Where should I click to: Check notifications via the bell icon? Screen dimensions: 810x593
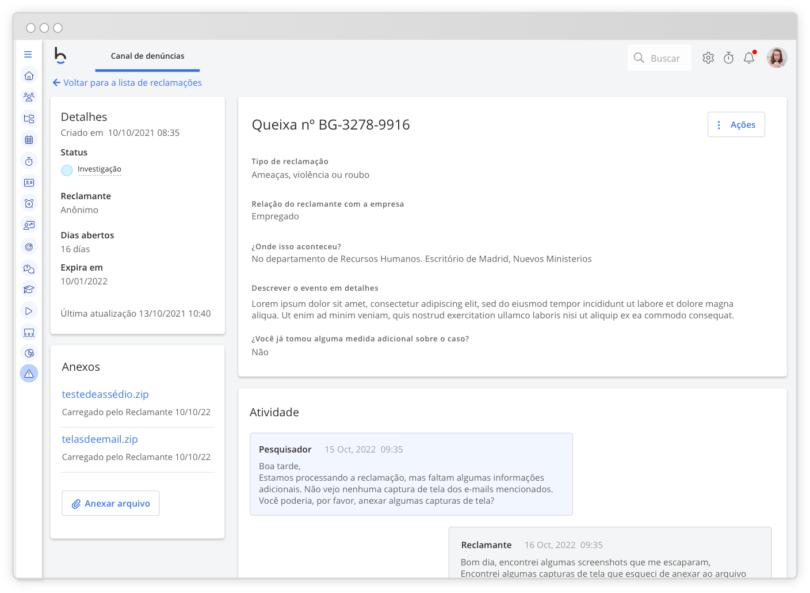click(x=749, y=58)
